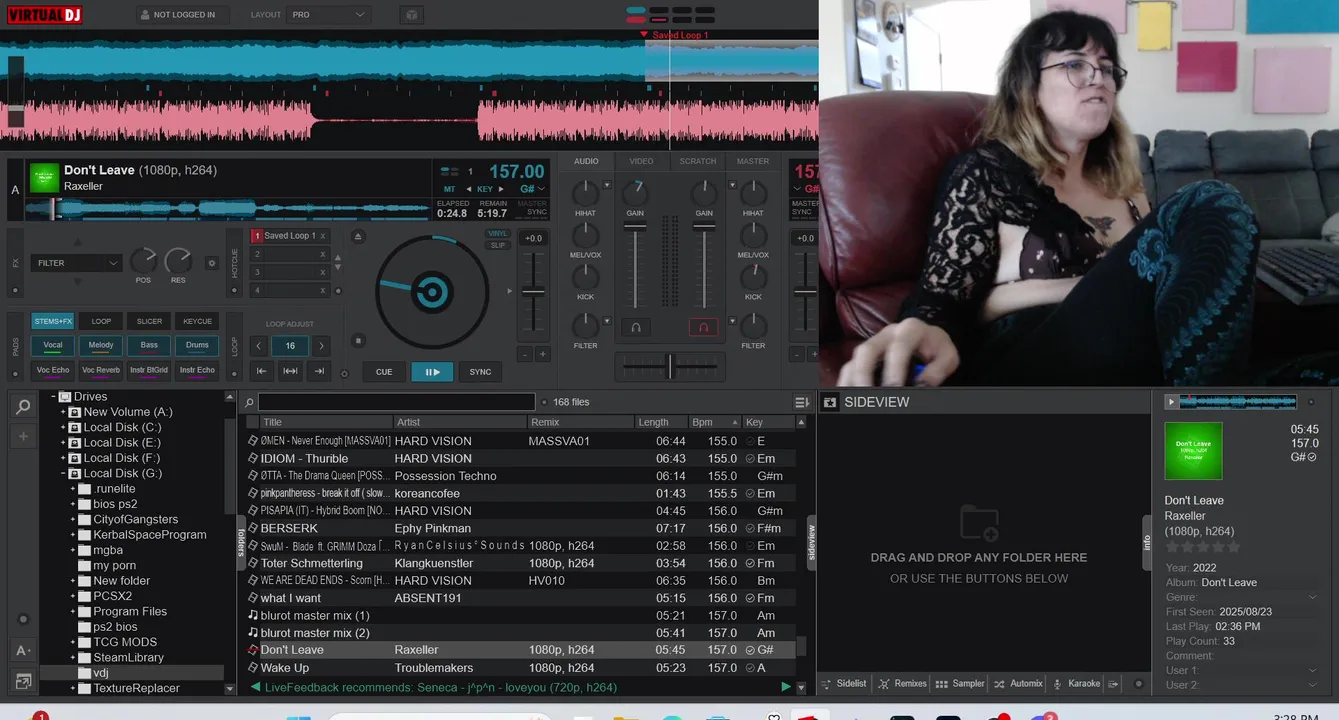Toggle Vocal stem pad
The width and height of the screenshot is (1339, 720).
click(53, 346)
